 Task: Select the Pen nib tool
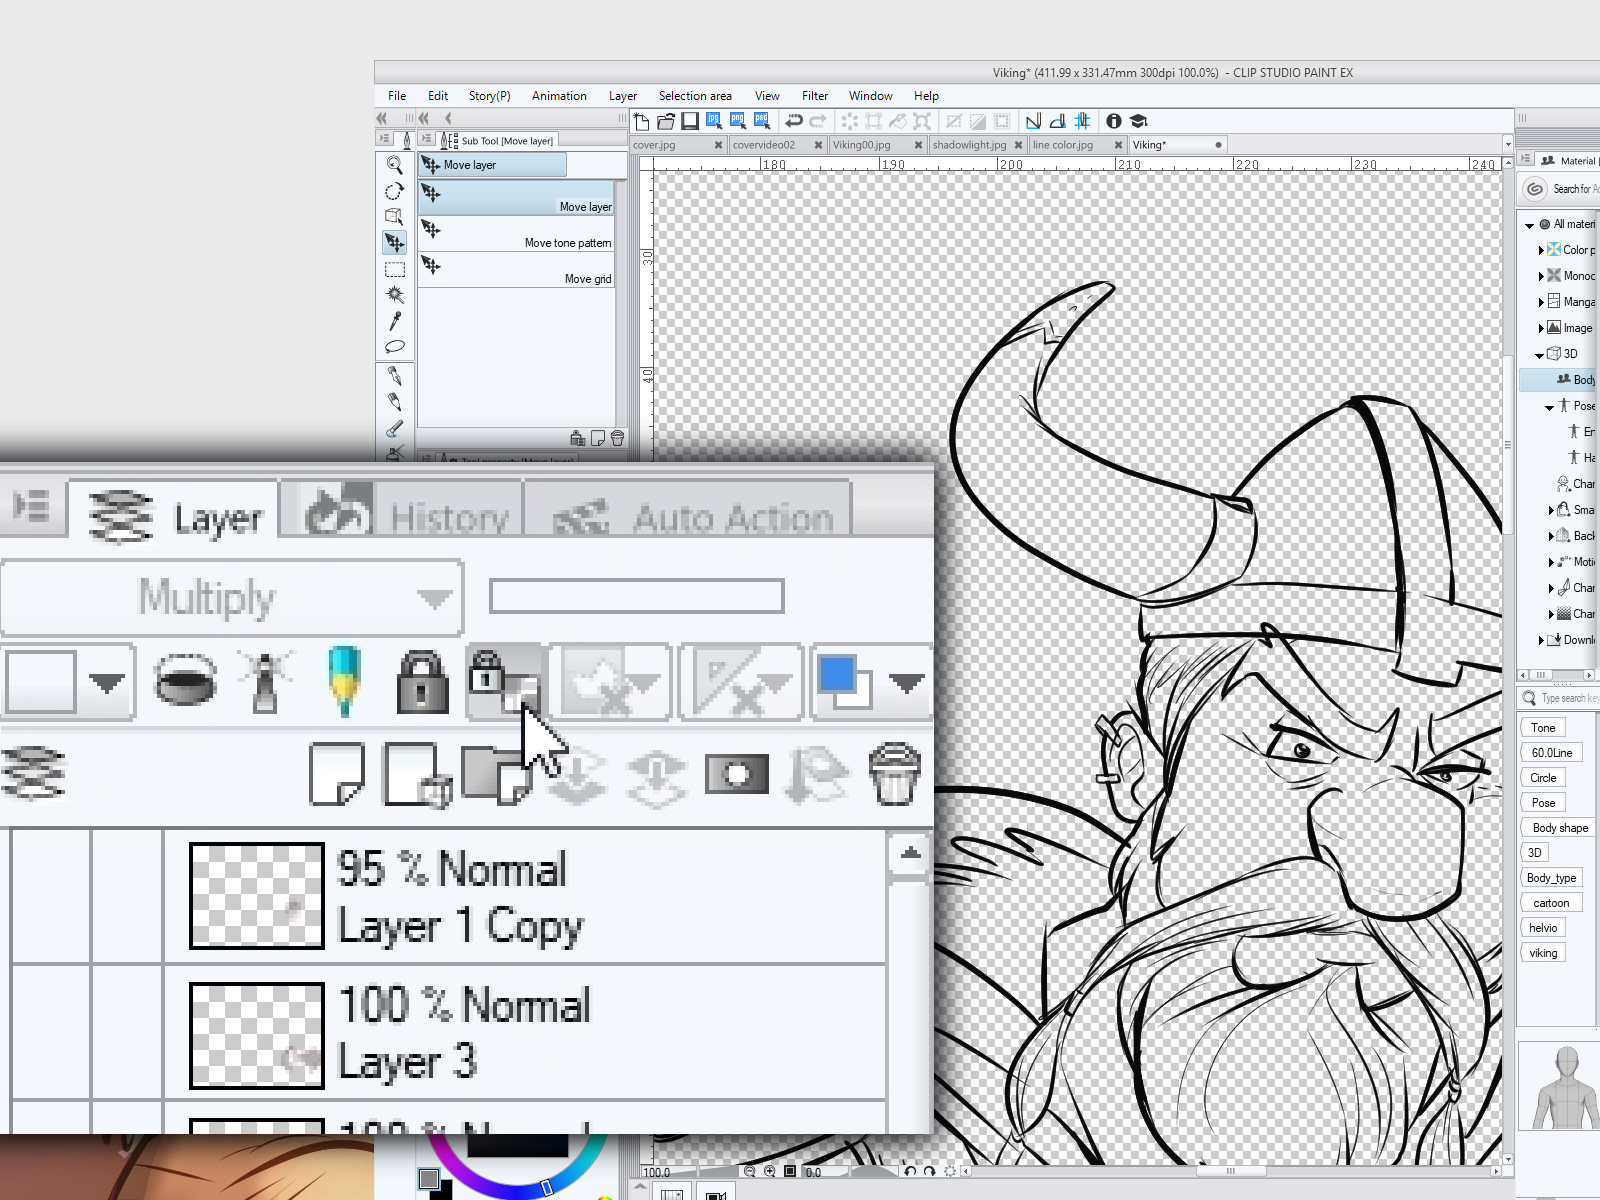[394, 376]
